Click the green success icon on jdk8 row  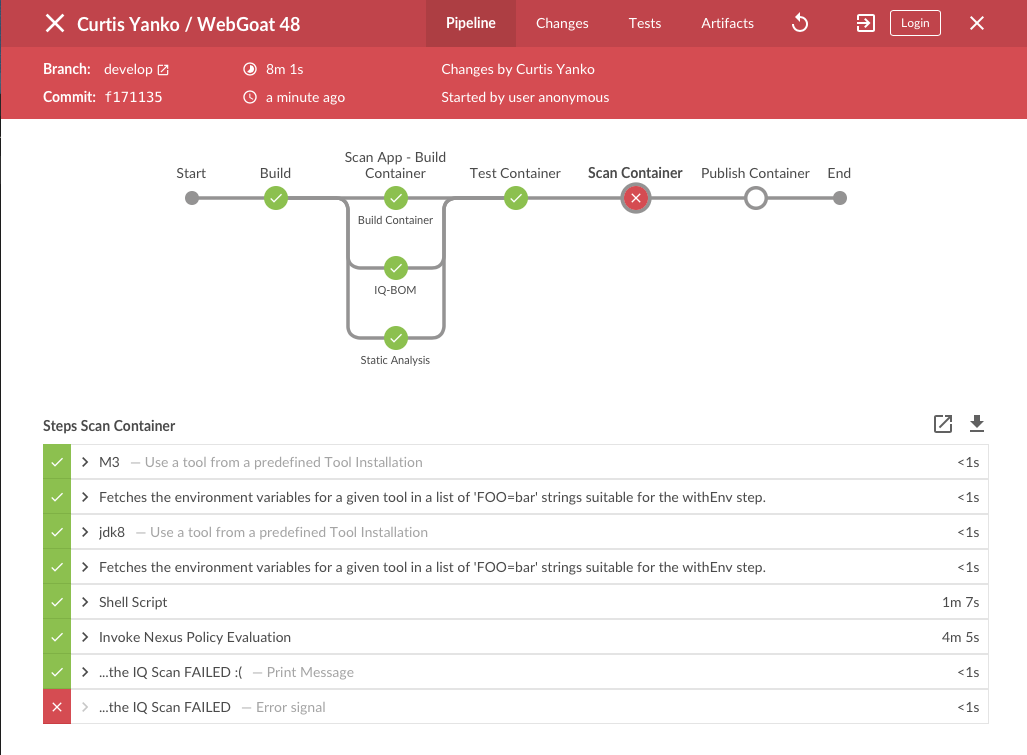click(x=57, y=532)
